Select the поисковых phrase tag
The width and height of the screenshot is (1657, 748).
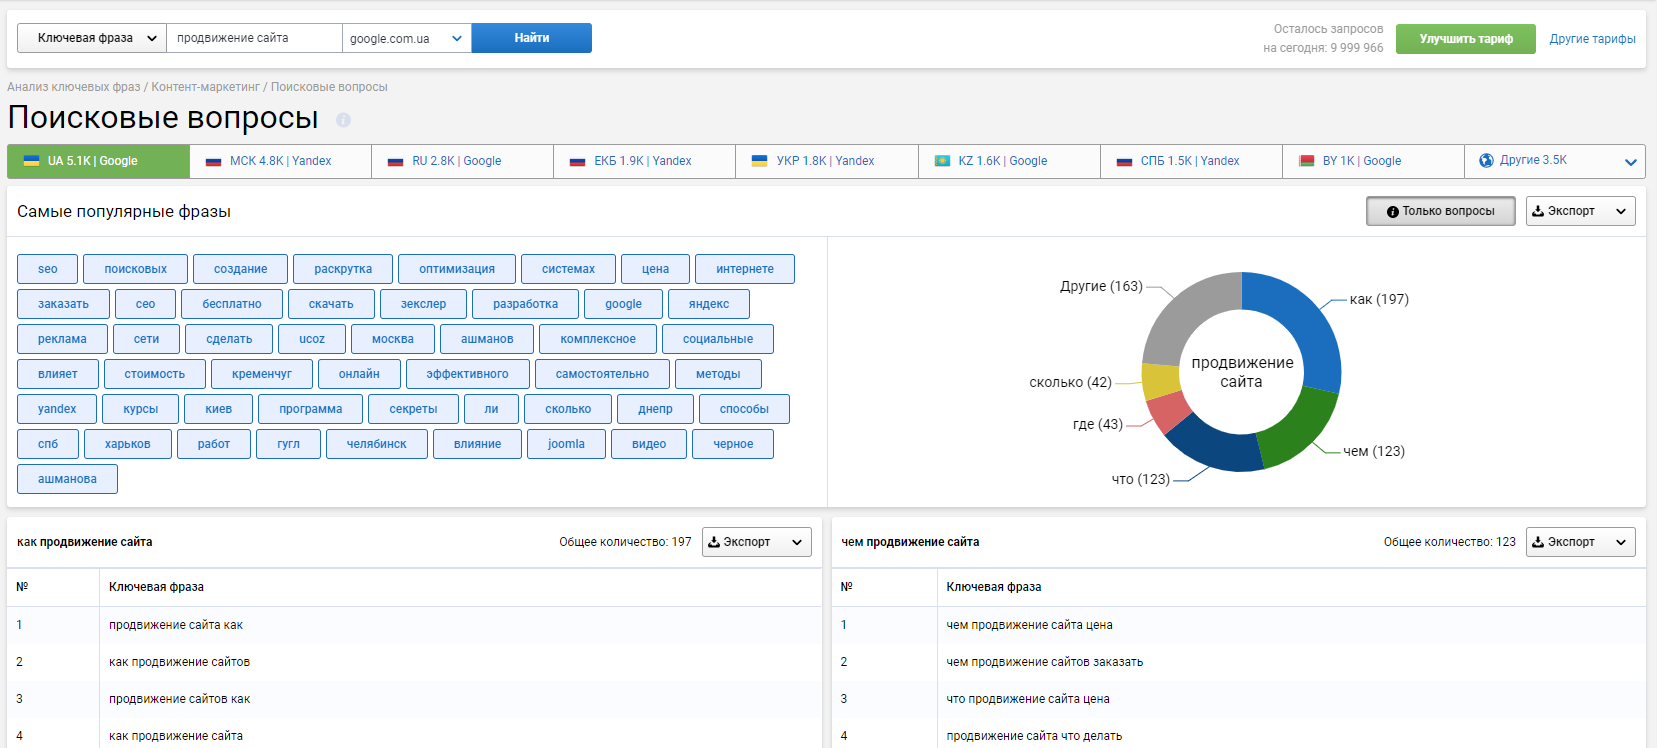(136, 269)
